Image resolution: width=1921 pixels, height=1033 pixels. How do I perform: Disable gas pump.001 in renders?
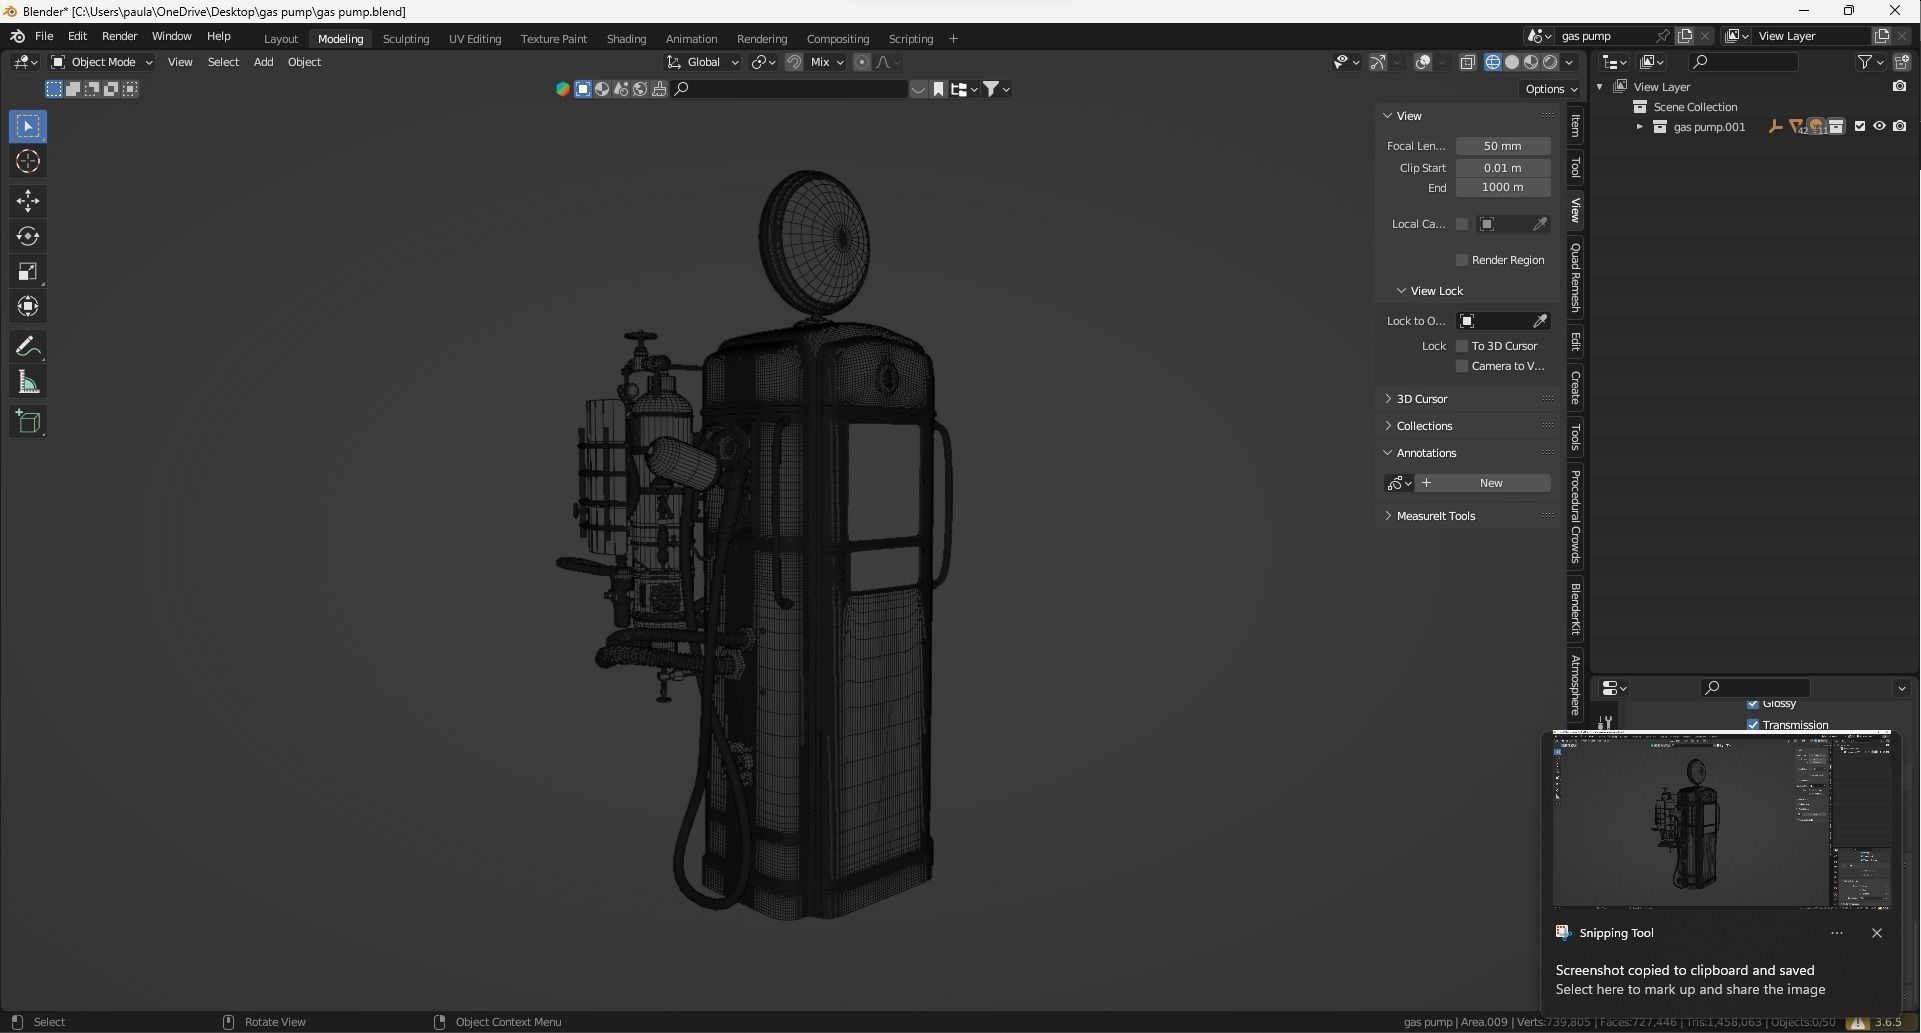pyautogui.click(x=1900, y=127)
